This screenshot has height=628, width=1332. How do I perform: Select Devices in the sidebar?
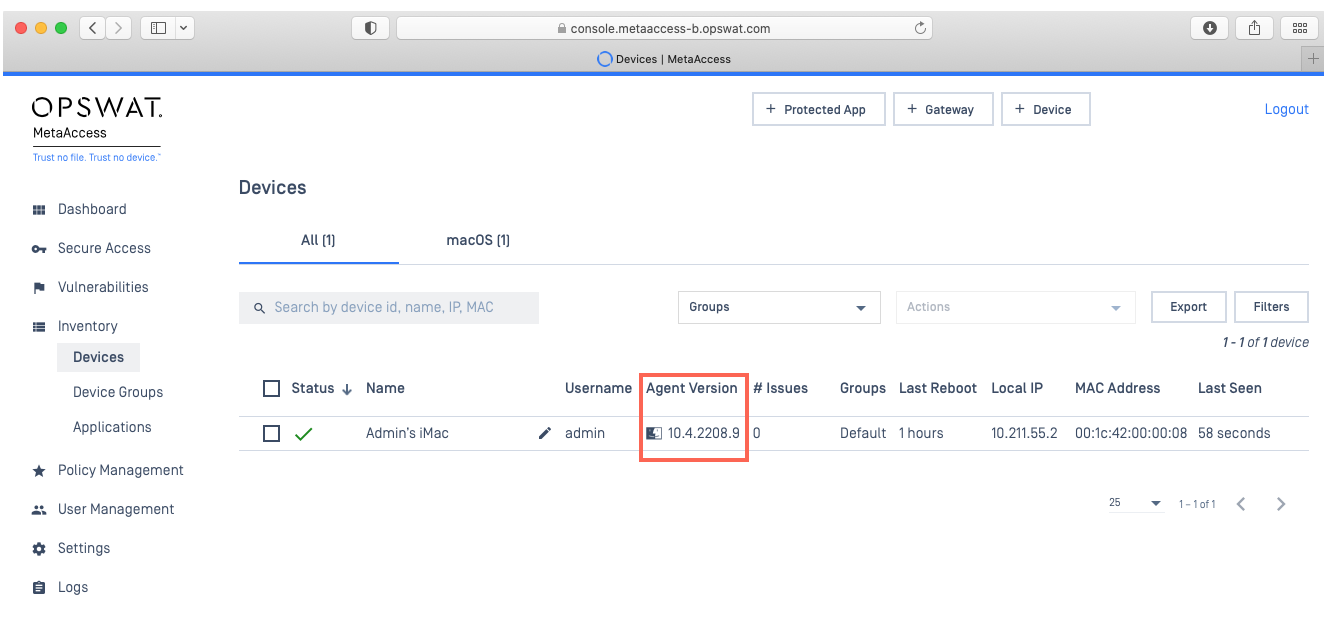pos(98,357)
